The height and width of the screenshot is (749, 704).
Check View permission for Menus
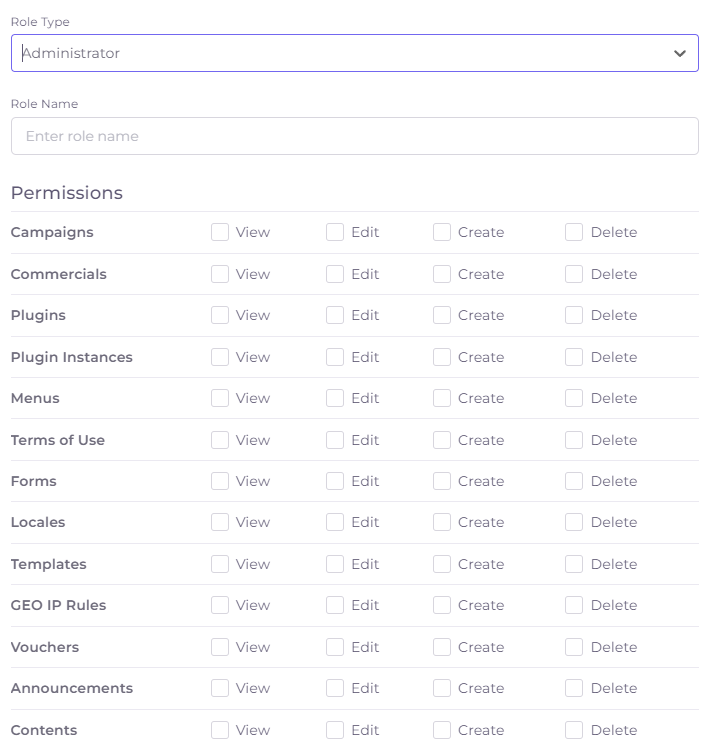pyautogui.click(x=220, y=398)
